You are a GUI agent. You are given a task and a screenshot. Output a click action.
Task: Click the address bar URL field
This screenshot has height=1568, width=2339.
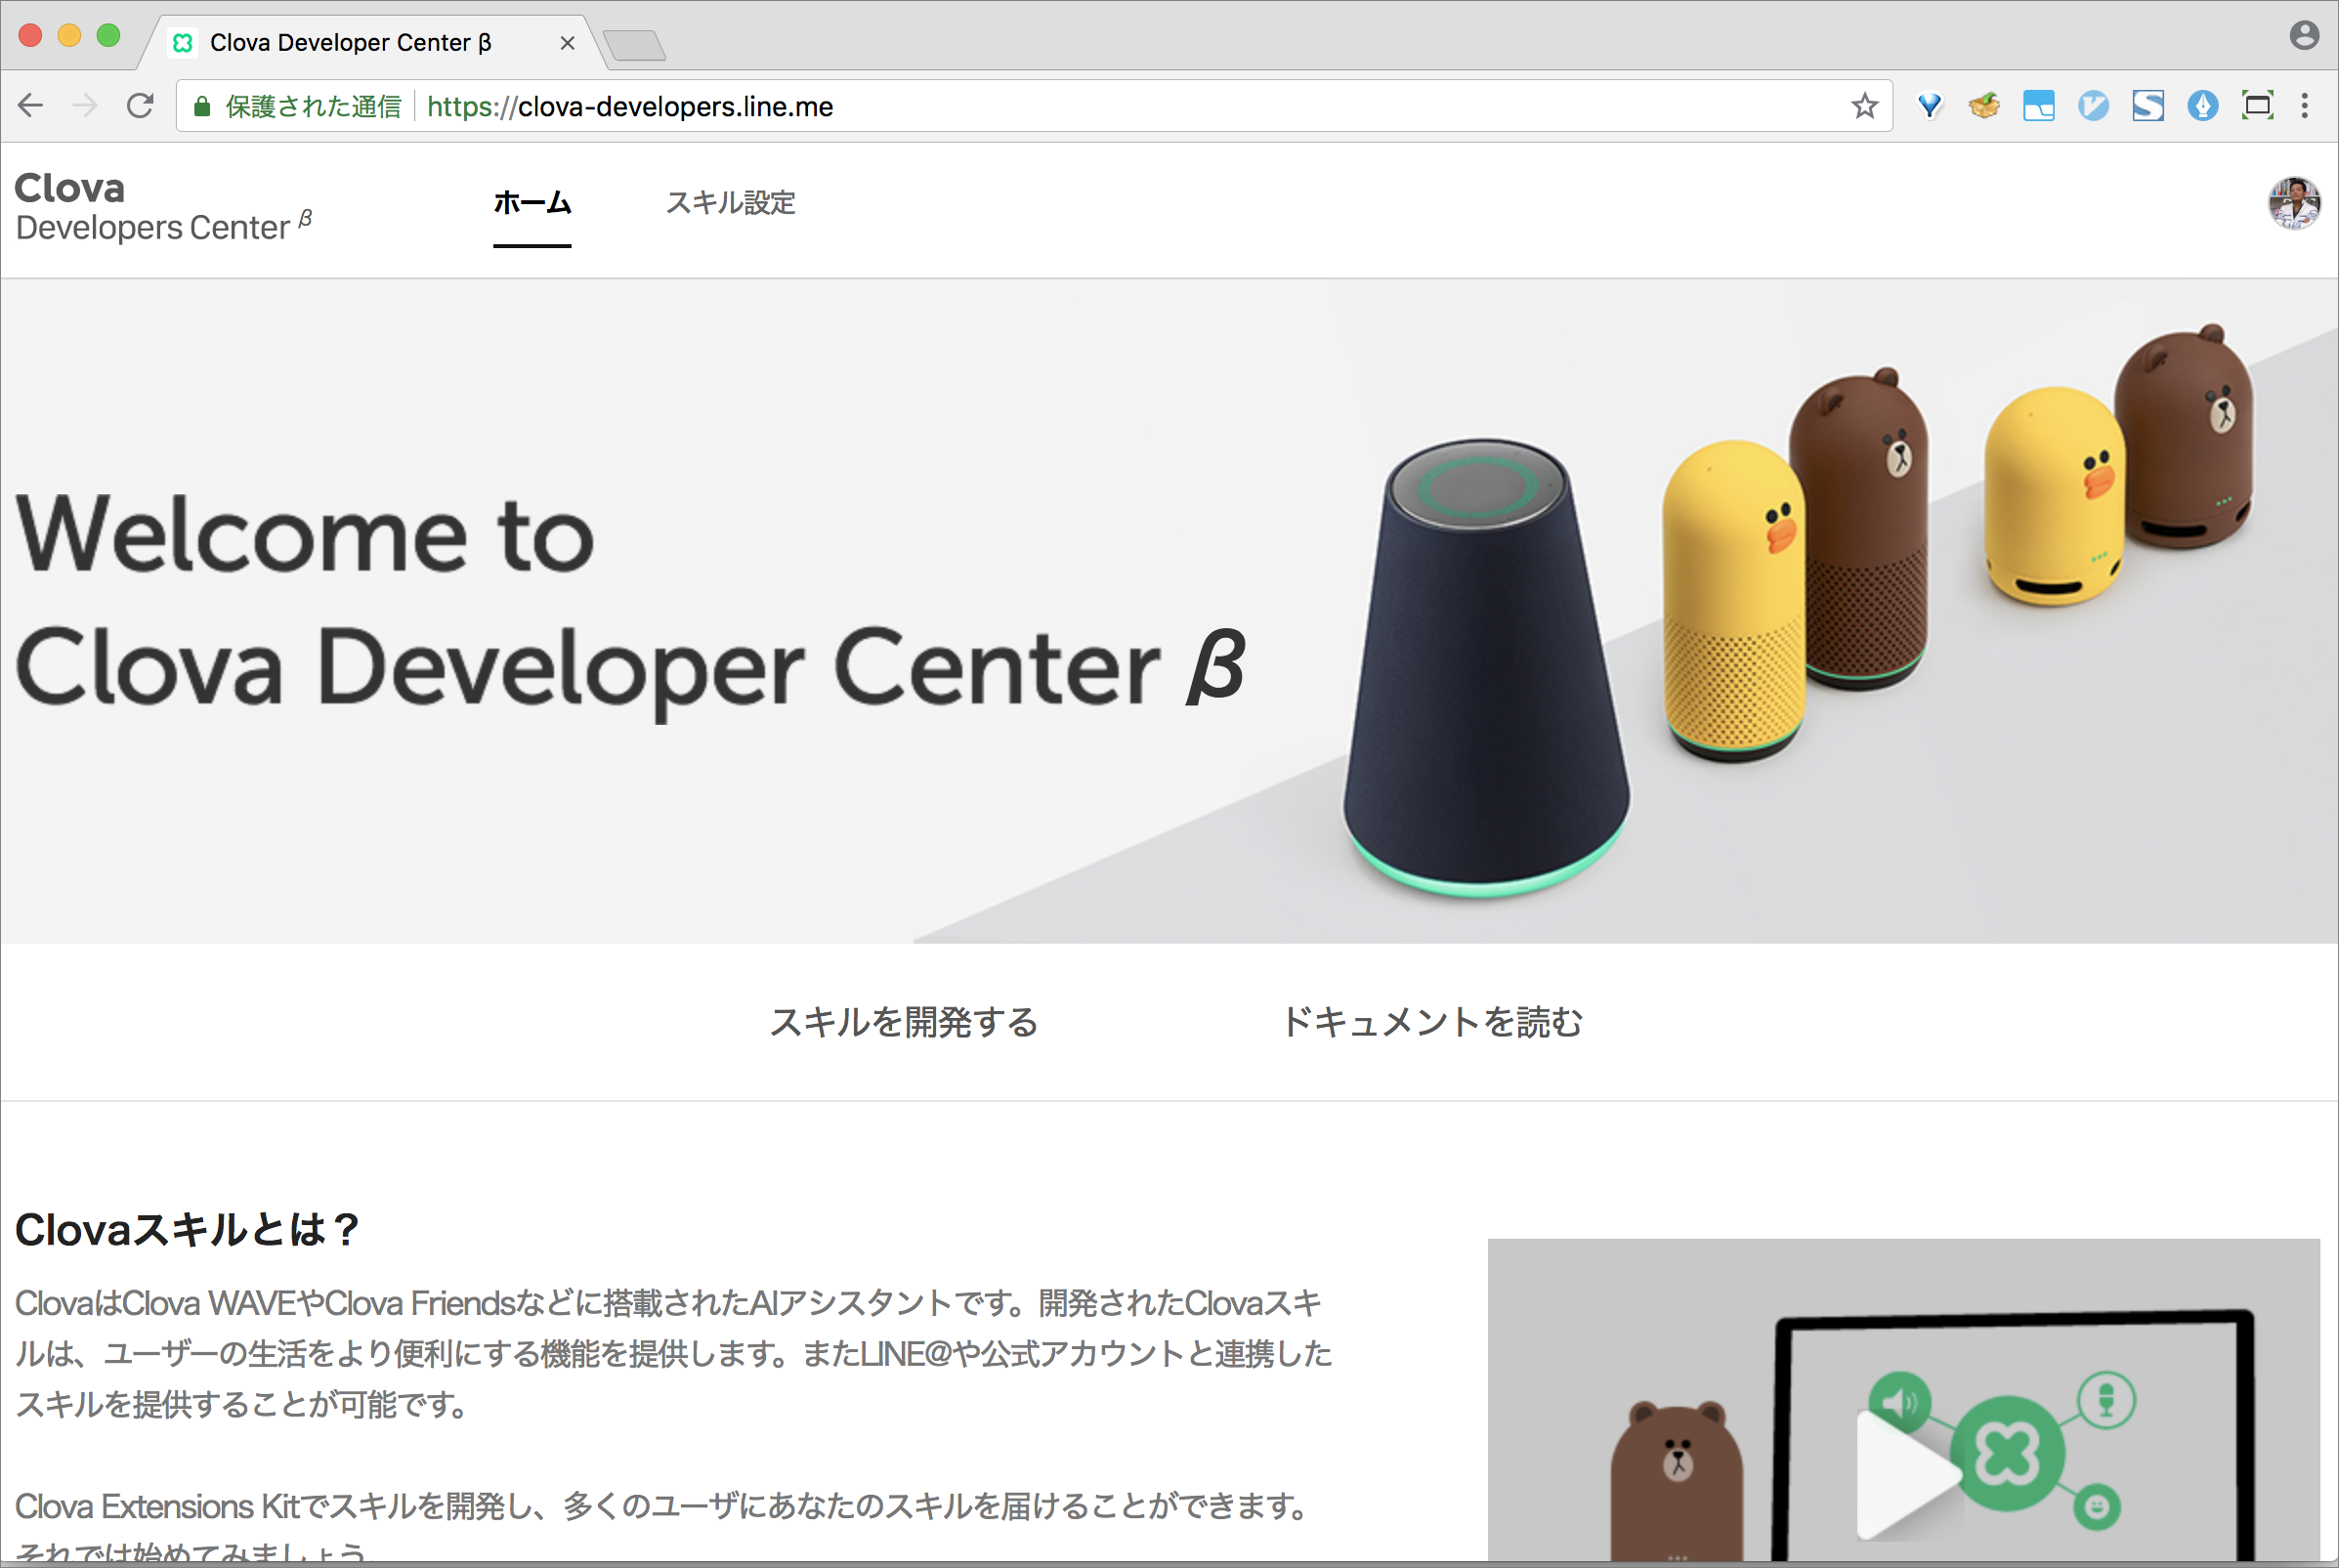point(1034,106)
